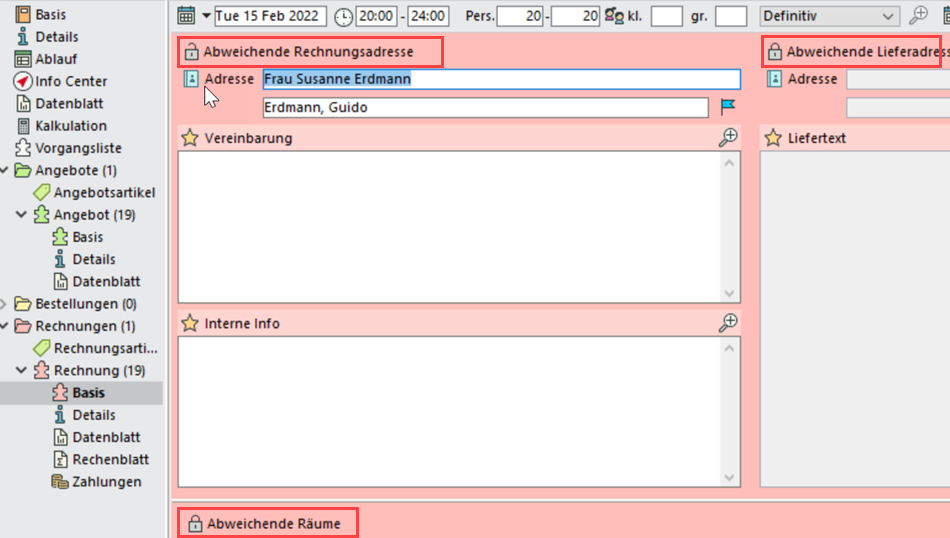Toggle the Abweichende Rechnungsadresse lock
Image resolution: width=950 pixels, height=538 pixels.
[x=190, y=52]
